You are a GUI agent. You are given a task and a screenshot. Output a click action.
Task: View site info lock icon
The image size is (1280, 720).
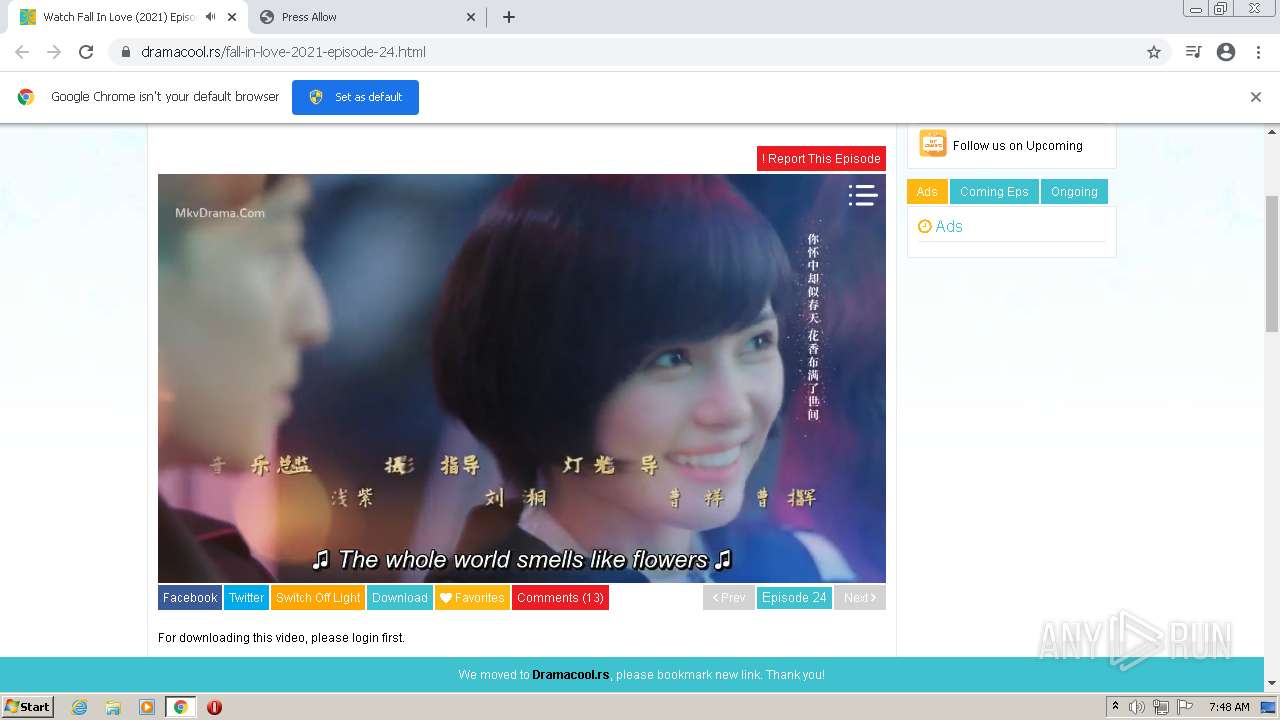126,52
